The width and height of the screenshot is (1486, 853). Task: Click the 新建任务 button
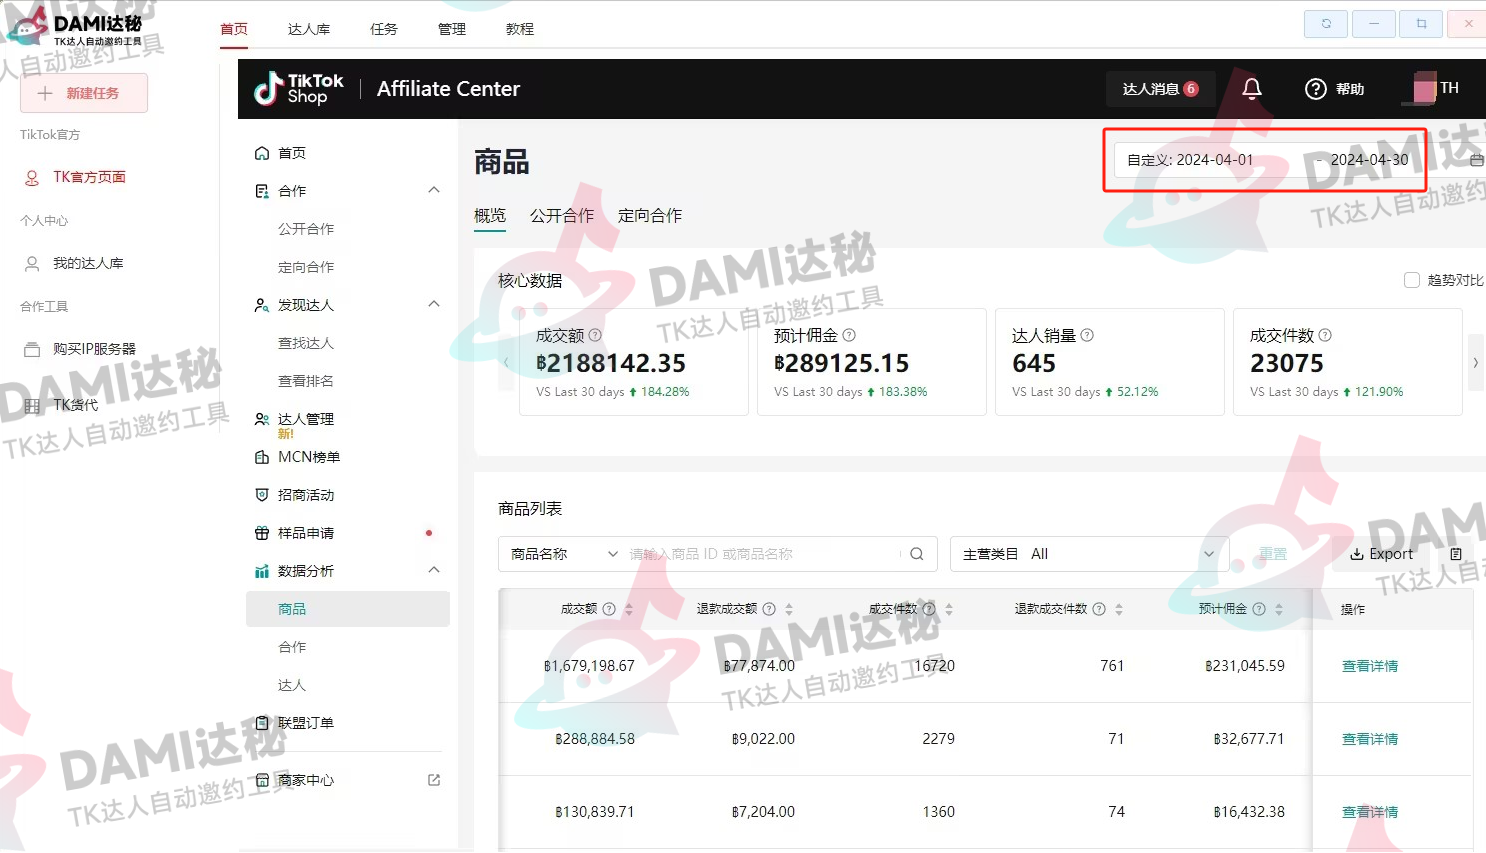[84, 93]
